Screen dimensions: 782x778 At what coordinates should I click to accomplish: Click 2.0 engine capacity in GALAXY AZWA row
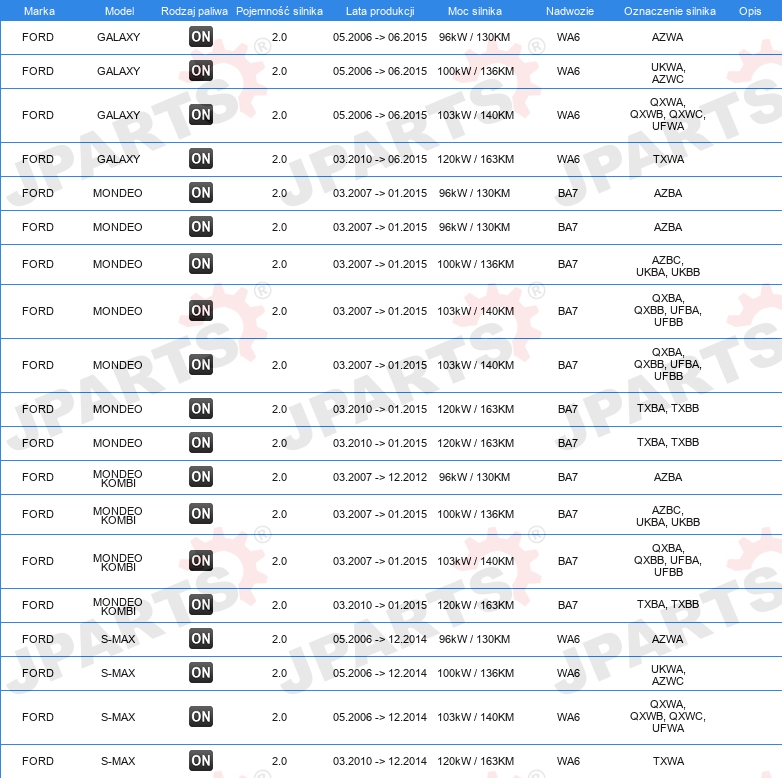tap(279, 37)
